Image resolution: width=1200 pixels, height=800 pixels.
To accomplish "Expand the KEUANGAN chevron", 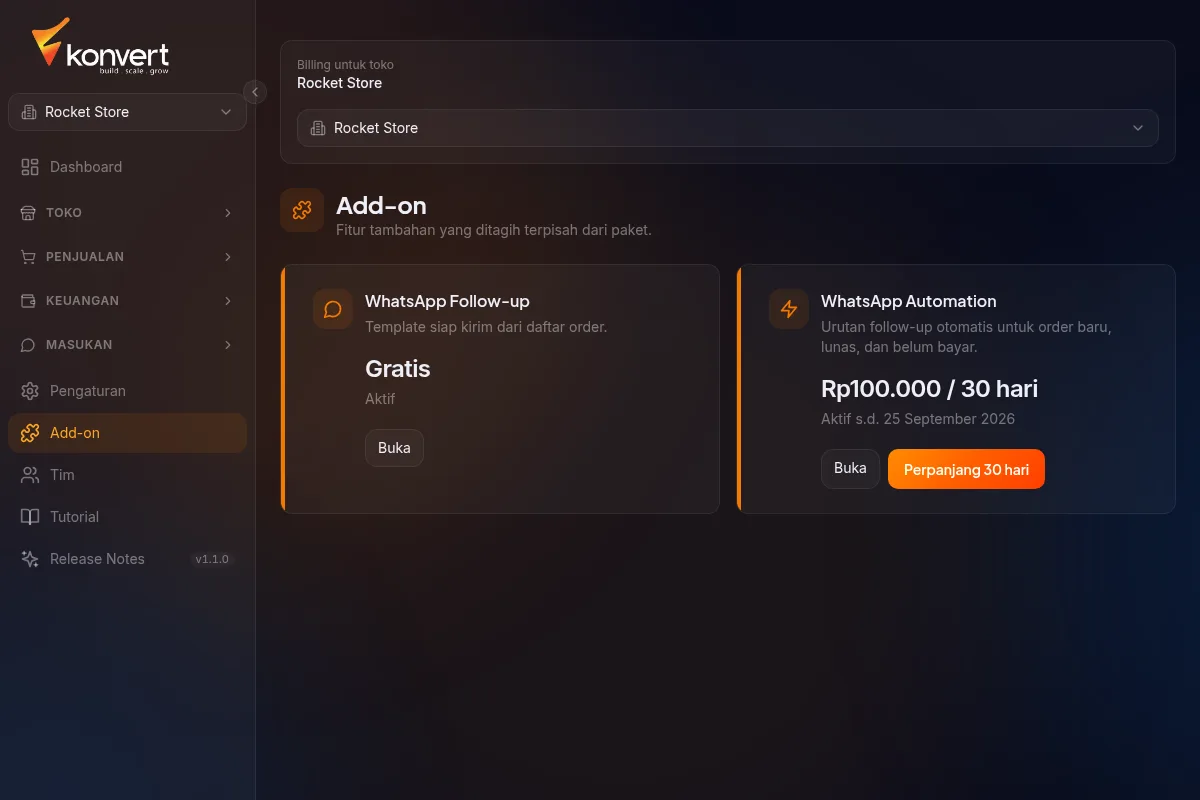I will point(228,301).
